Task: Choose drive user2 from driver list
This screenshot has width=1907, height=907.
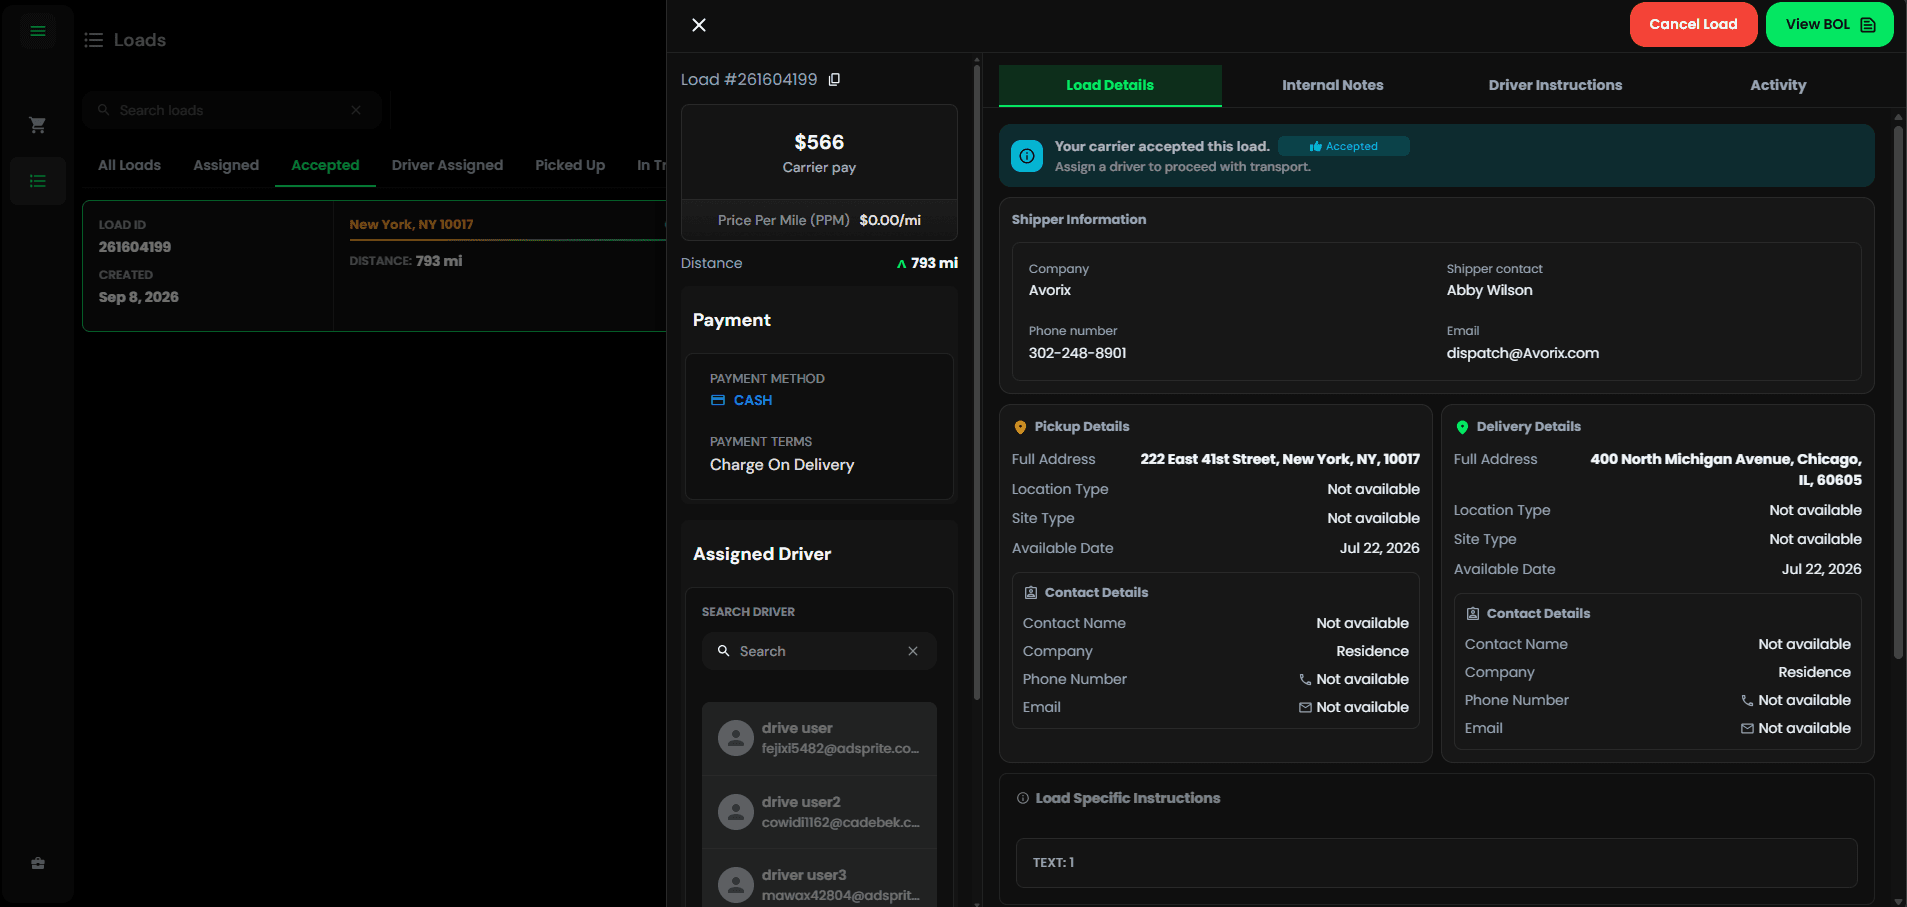Action: [x=819, y=812]
